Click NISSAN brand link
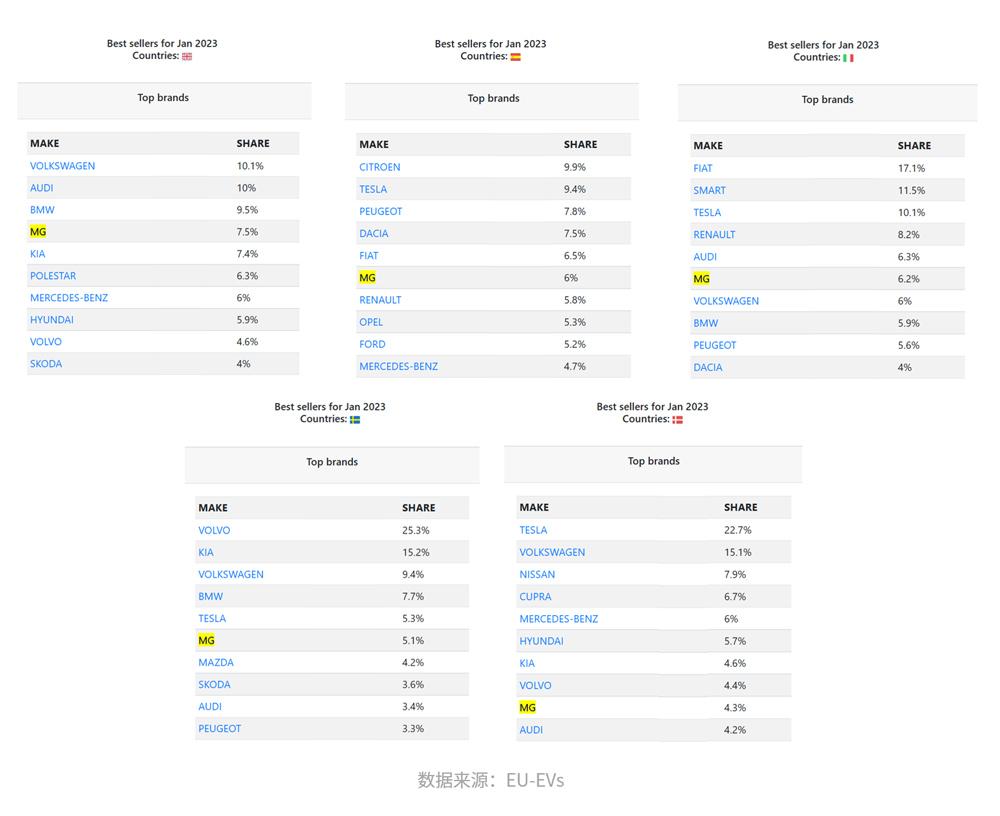The height and width of the screenshot is (816, 1000). pyautogui.click(x=537, y=574)
